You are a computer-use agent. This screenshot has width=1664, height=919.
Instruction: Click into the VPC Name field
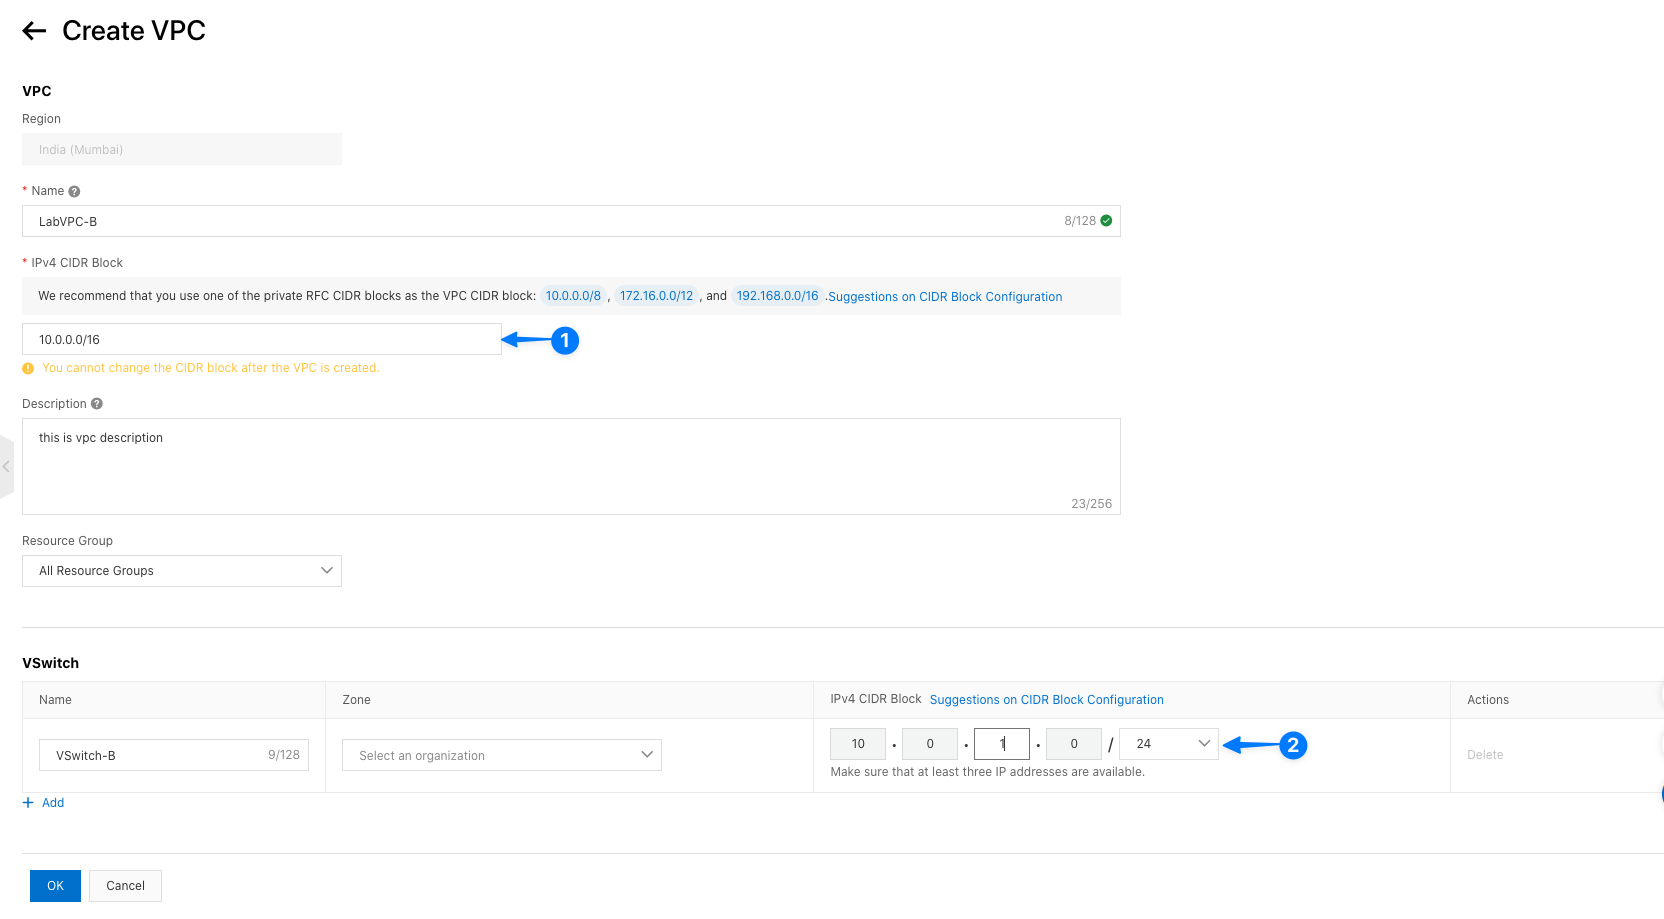pyautogui.click(x=540, y=221)
